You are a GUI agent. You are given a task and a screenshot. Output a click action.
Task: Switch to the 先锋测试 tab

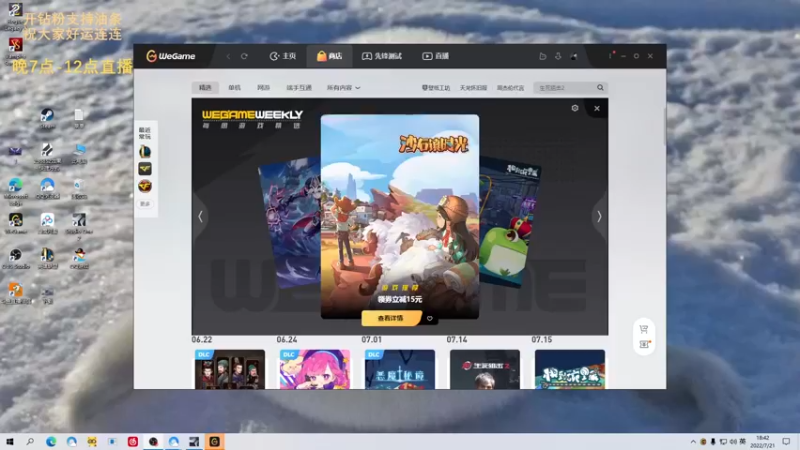[382, 56]
